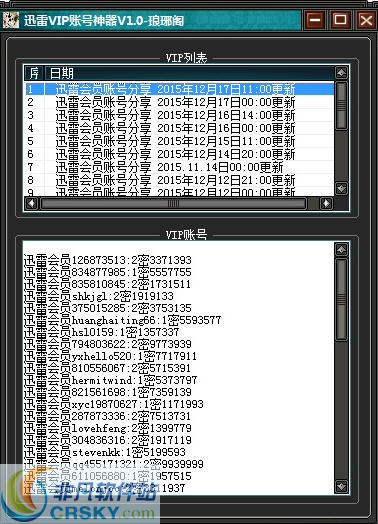Select row 5: 2015年12月15日11:00更新
Image resolution: width=378 pixels, height=524 pixels.
(180, 141)
